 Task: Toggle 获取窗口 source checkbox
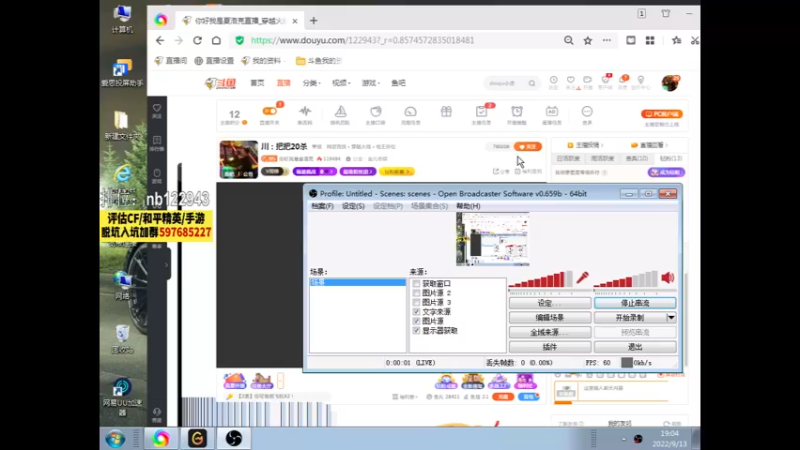click(x=416, y=284)
